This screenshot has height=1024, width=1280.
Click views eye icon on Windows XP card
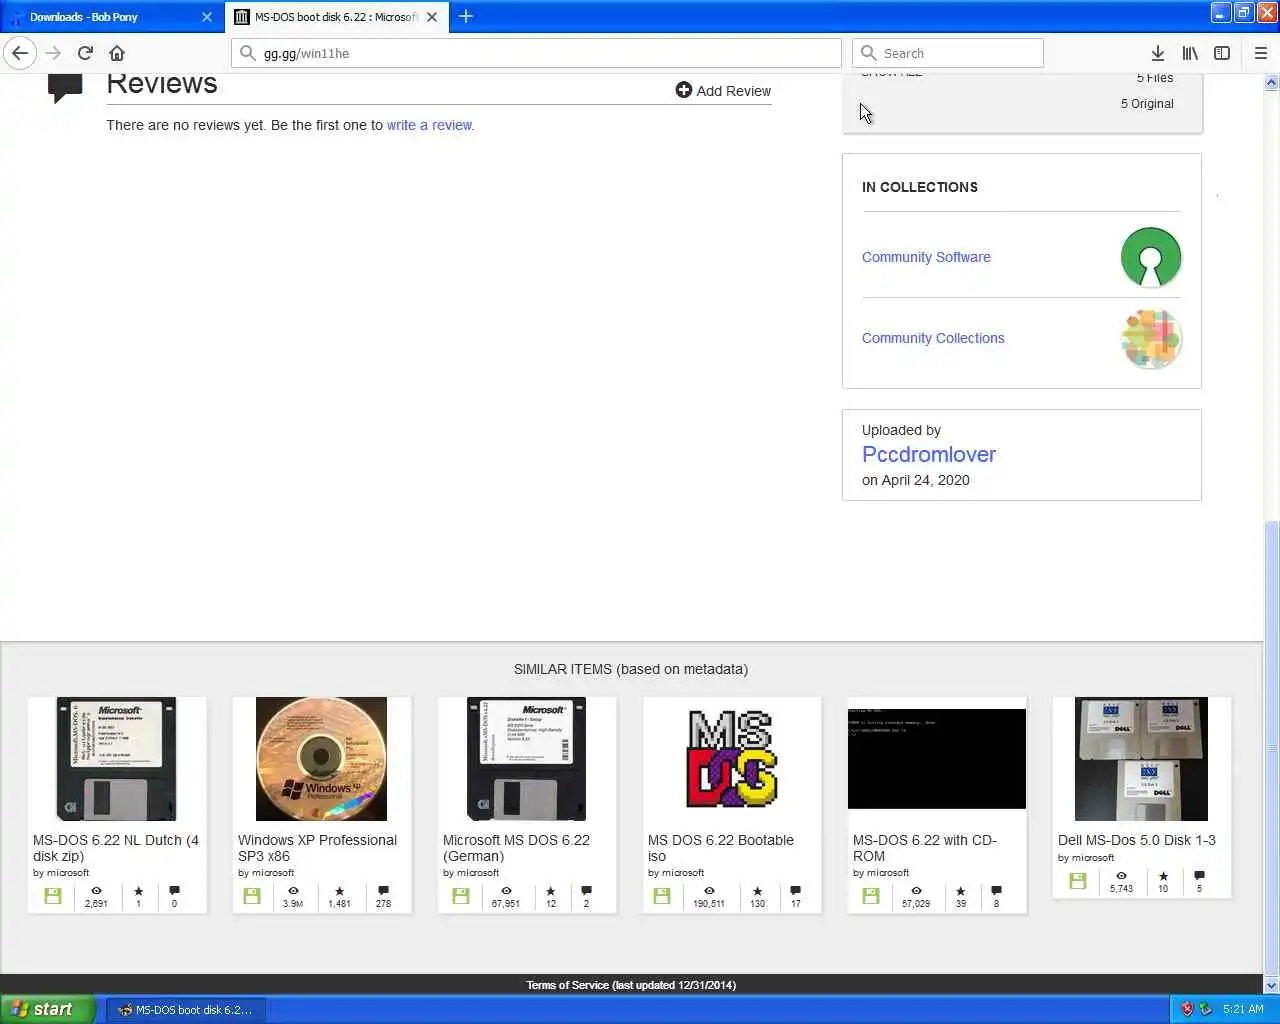tap(293, 890)
